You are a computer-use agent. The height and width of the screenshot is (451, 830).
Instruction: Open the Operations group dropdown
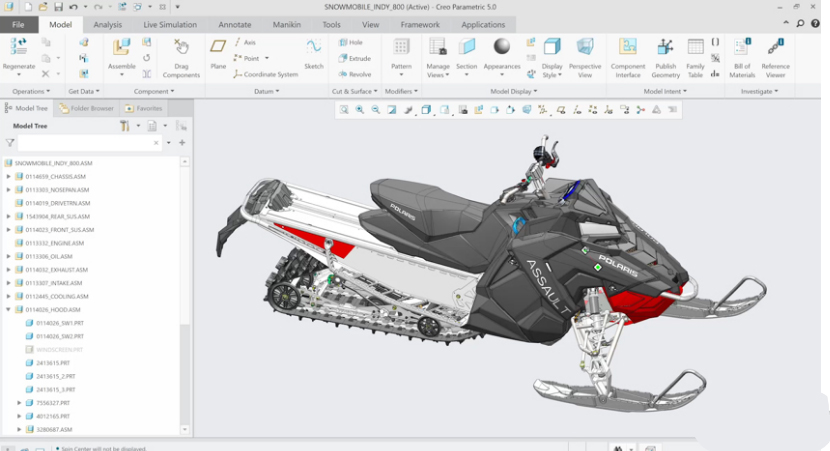30,91
